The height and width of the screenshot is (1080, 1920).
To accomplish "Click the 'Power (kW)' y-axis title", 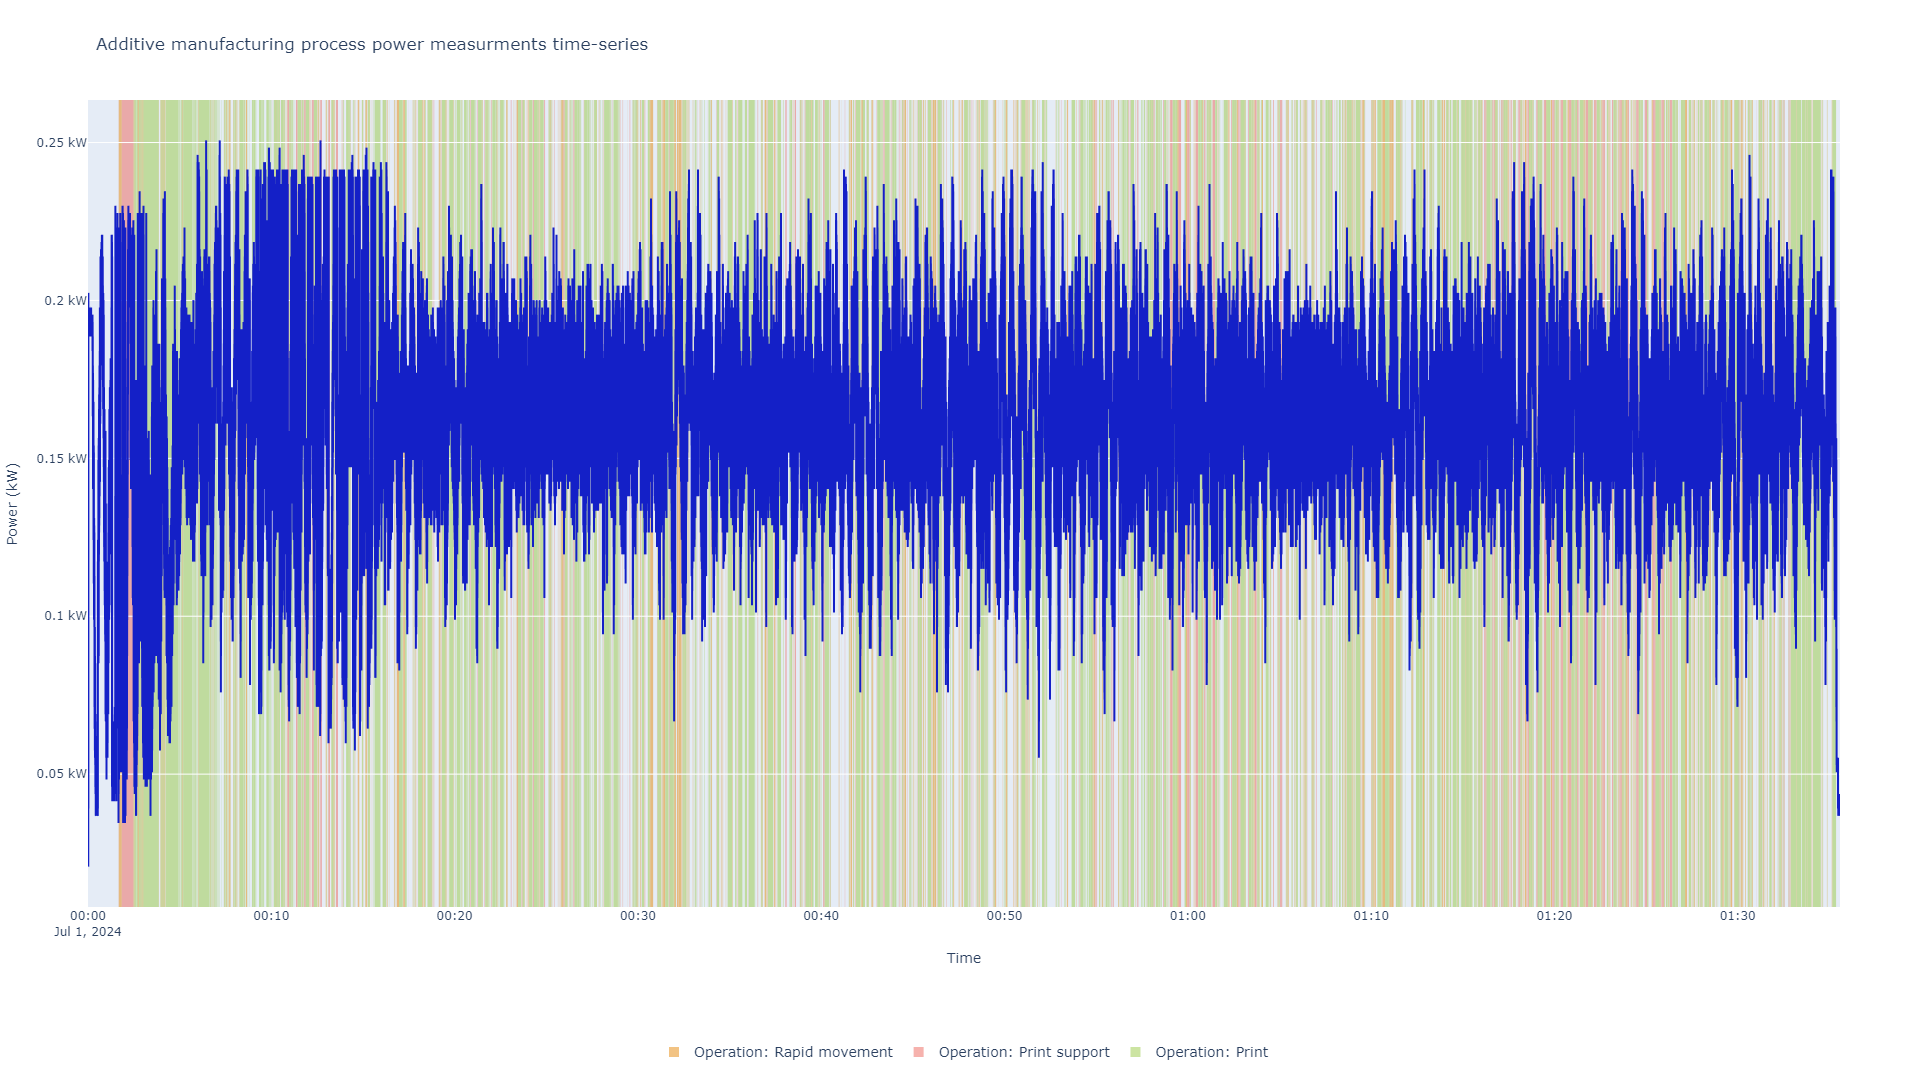I will point(13,504).
